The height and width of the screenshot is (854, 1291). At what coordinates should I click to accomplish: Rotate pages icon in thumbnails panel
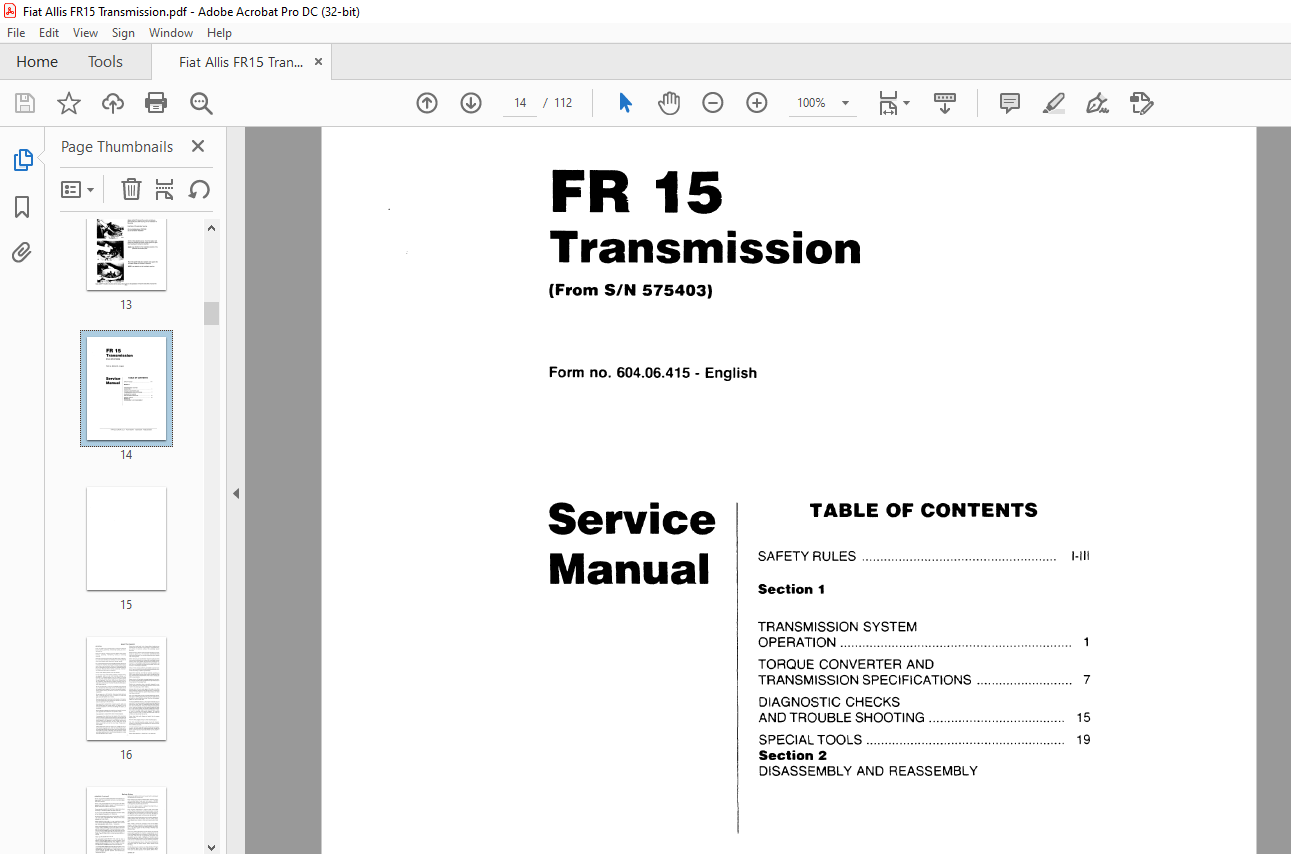(199, 189)
